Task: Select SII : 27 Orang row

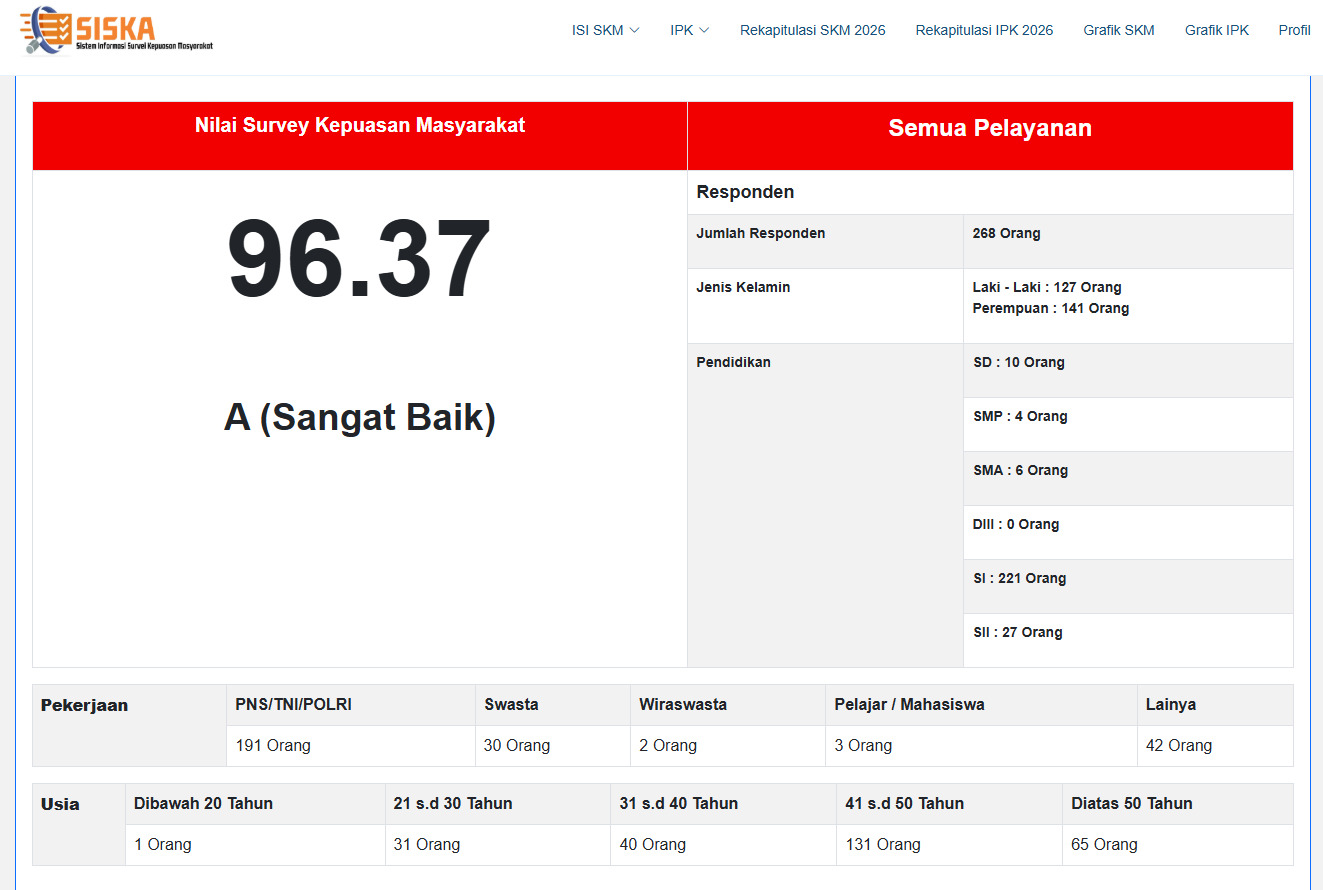Action: (x=1128, y=640)
